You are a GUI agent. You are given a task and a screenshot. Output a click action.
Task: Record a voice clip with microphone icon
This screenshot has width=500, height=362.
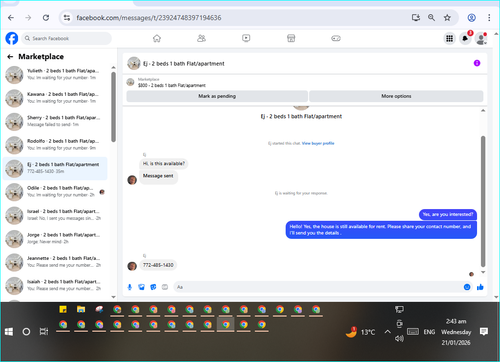coord(130,287)
